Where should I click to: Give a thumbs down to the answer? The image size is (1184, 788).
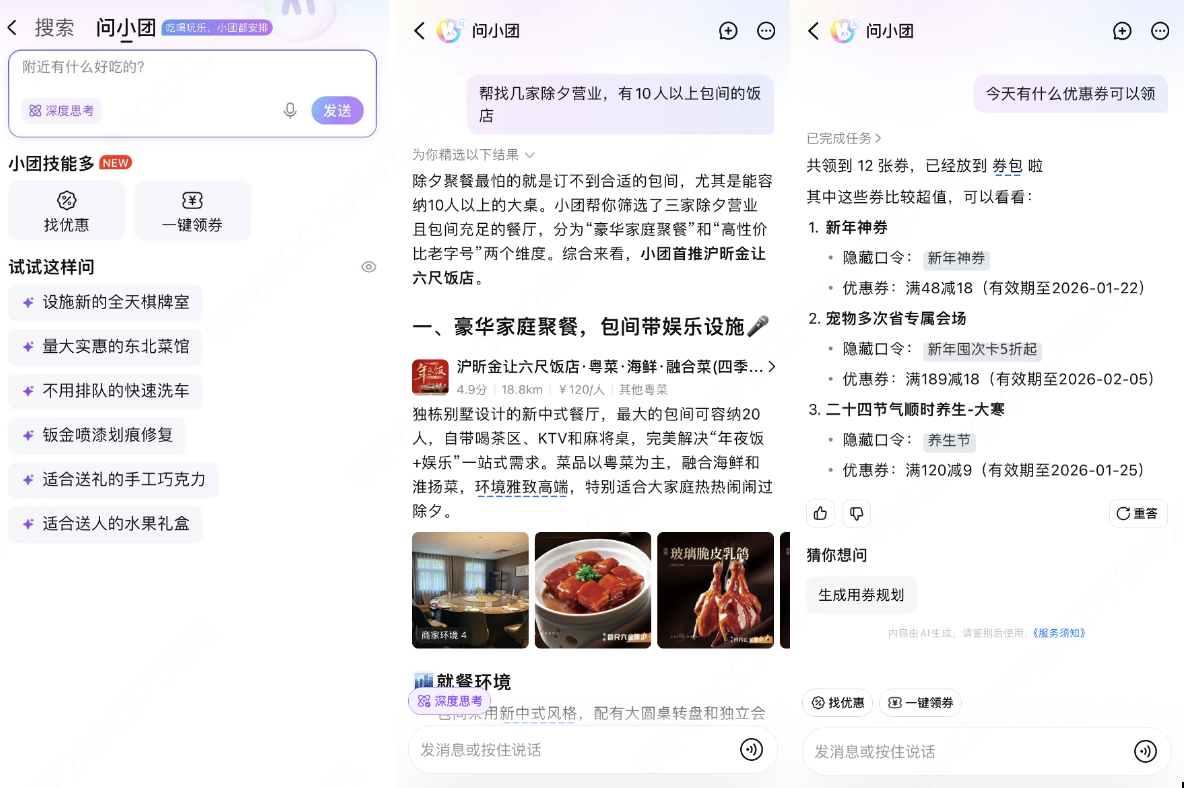pyautogui.click(x=856, y=513)
